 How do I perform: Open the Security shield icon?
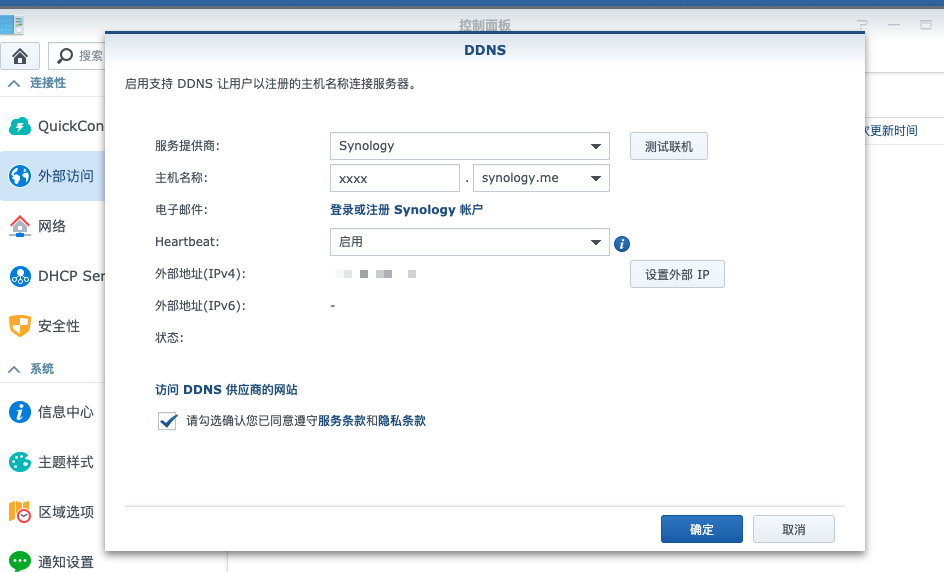tap(20, 326)
